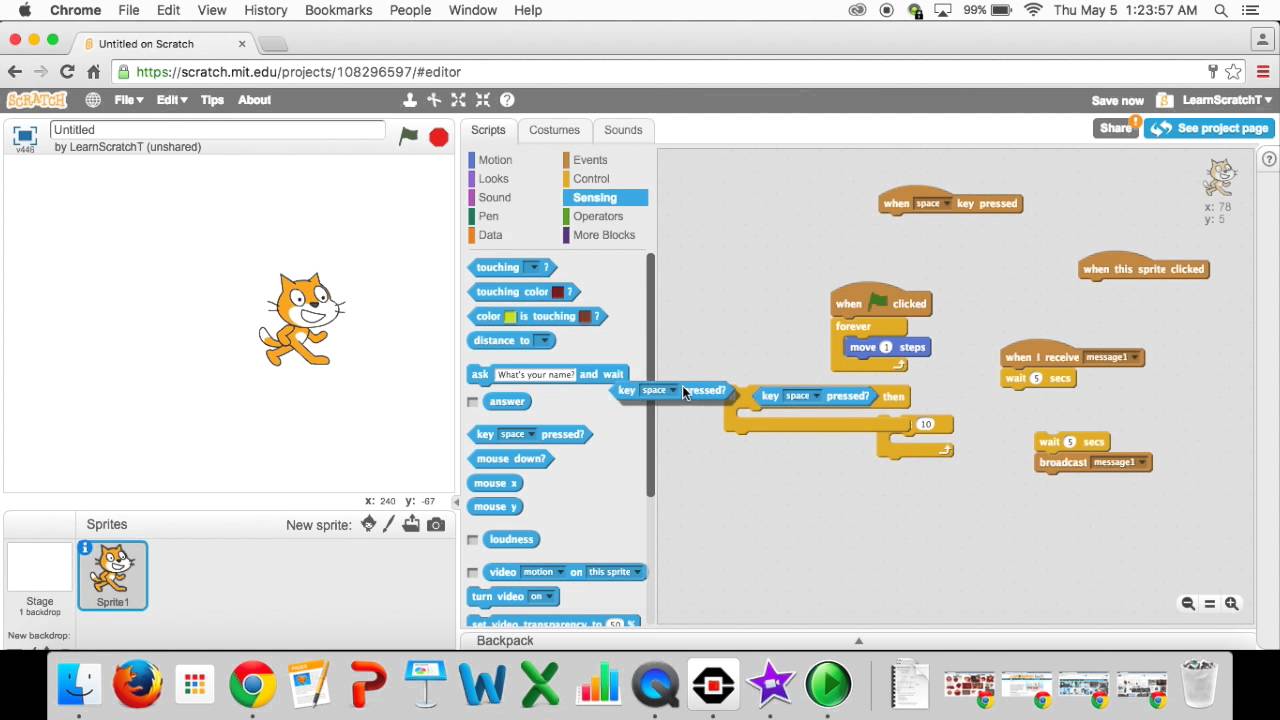This screenshot has height=720, width=1280.
Task: Click the Scratch logo
Action: [x=37, y=100]
